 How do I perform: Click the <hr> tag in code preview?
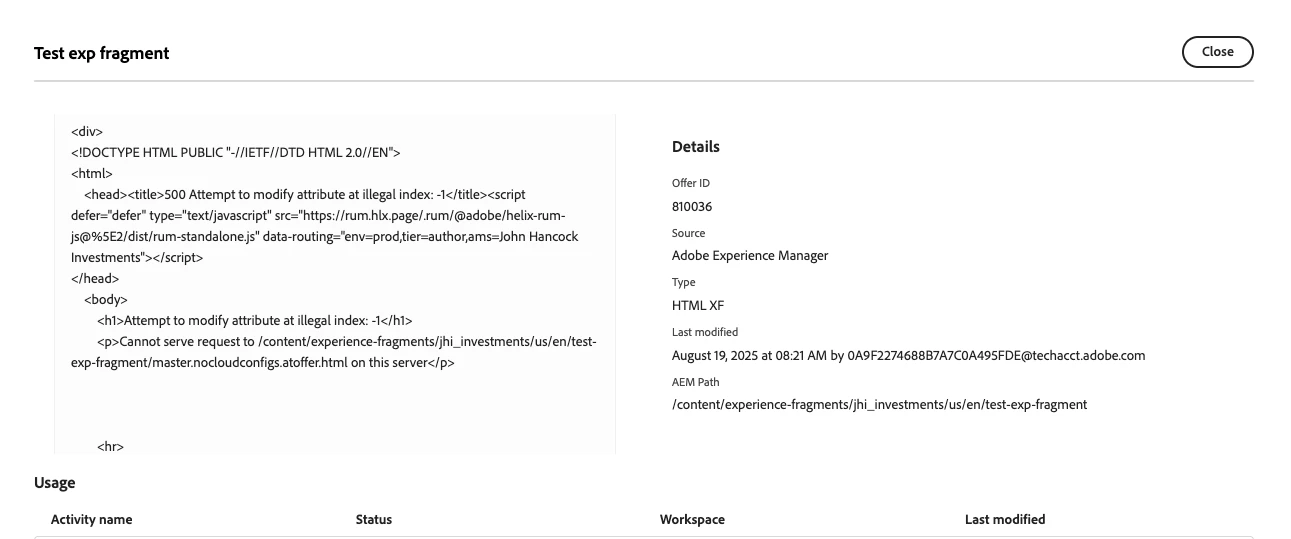[111, 446]
